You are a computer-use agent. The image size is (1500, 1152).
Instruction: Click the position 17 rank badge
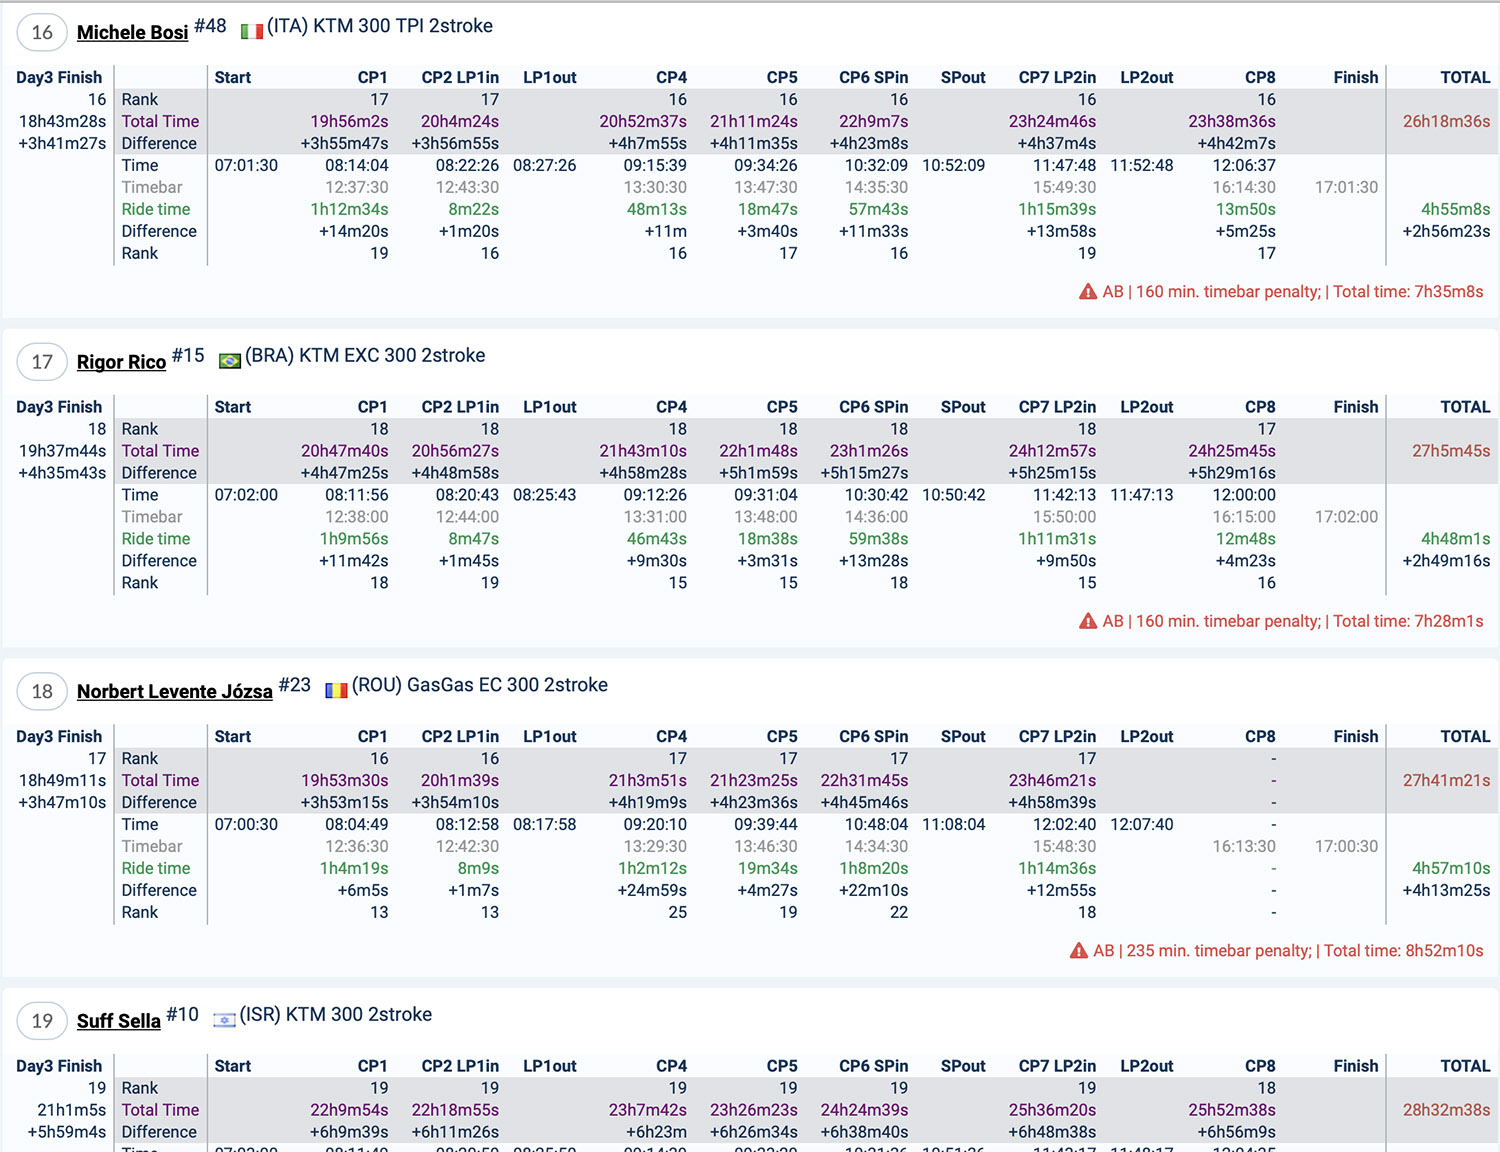coord(42,362)
